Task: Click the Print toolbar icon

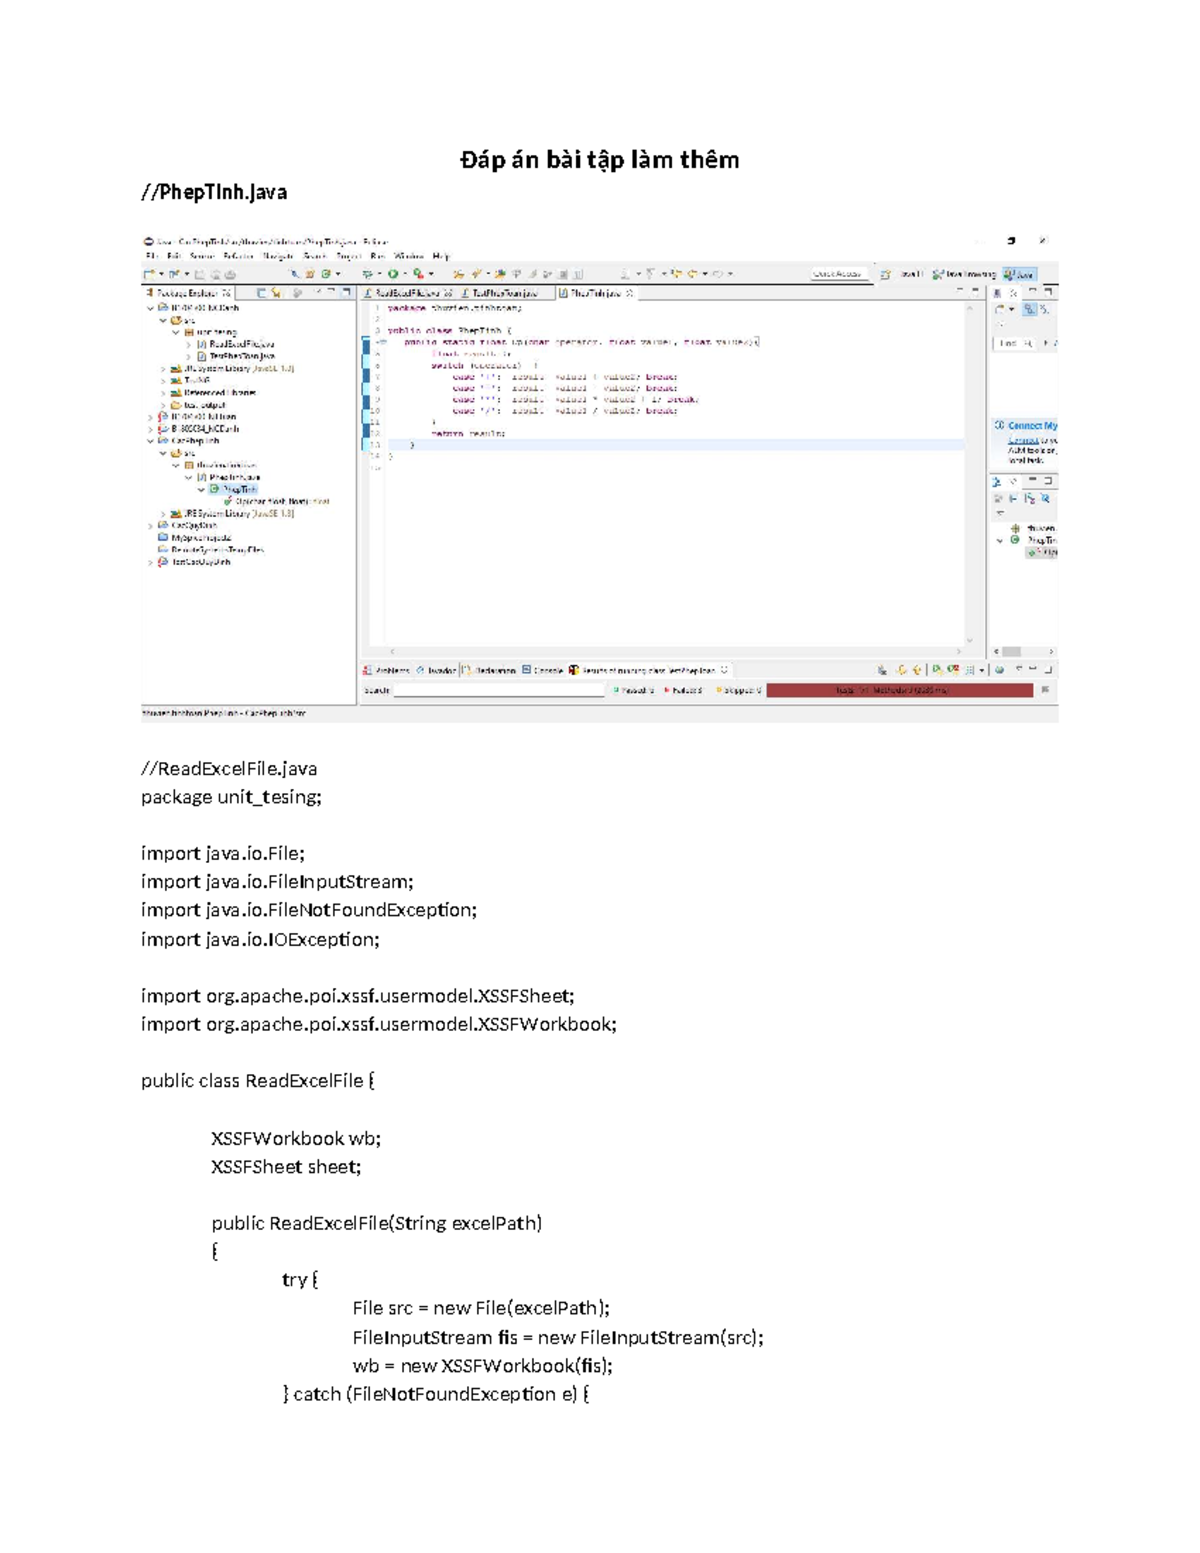Action: (230, 274)
